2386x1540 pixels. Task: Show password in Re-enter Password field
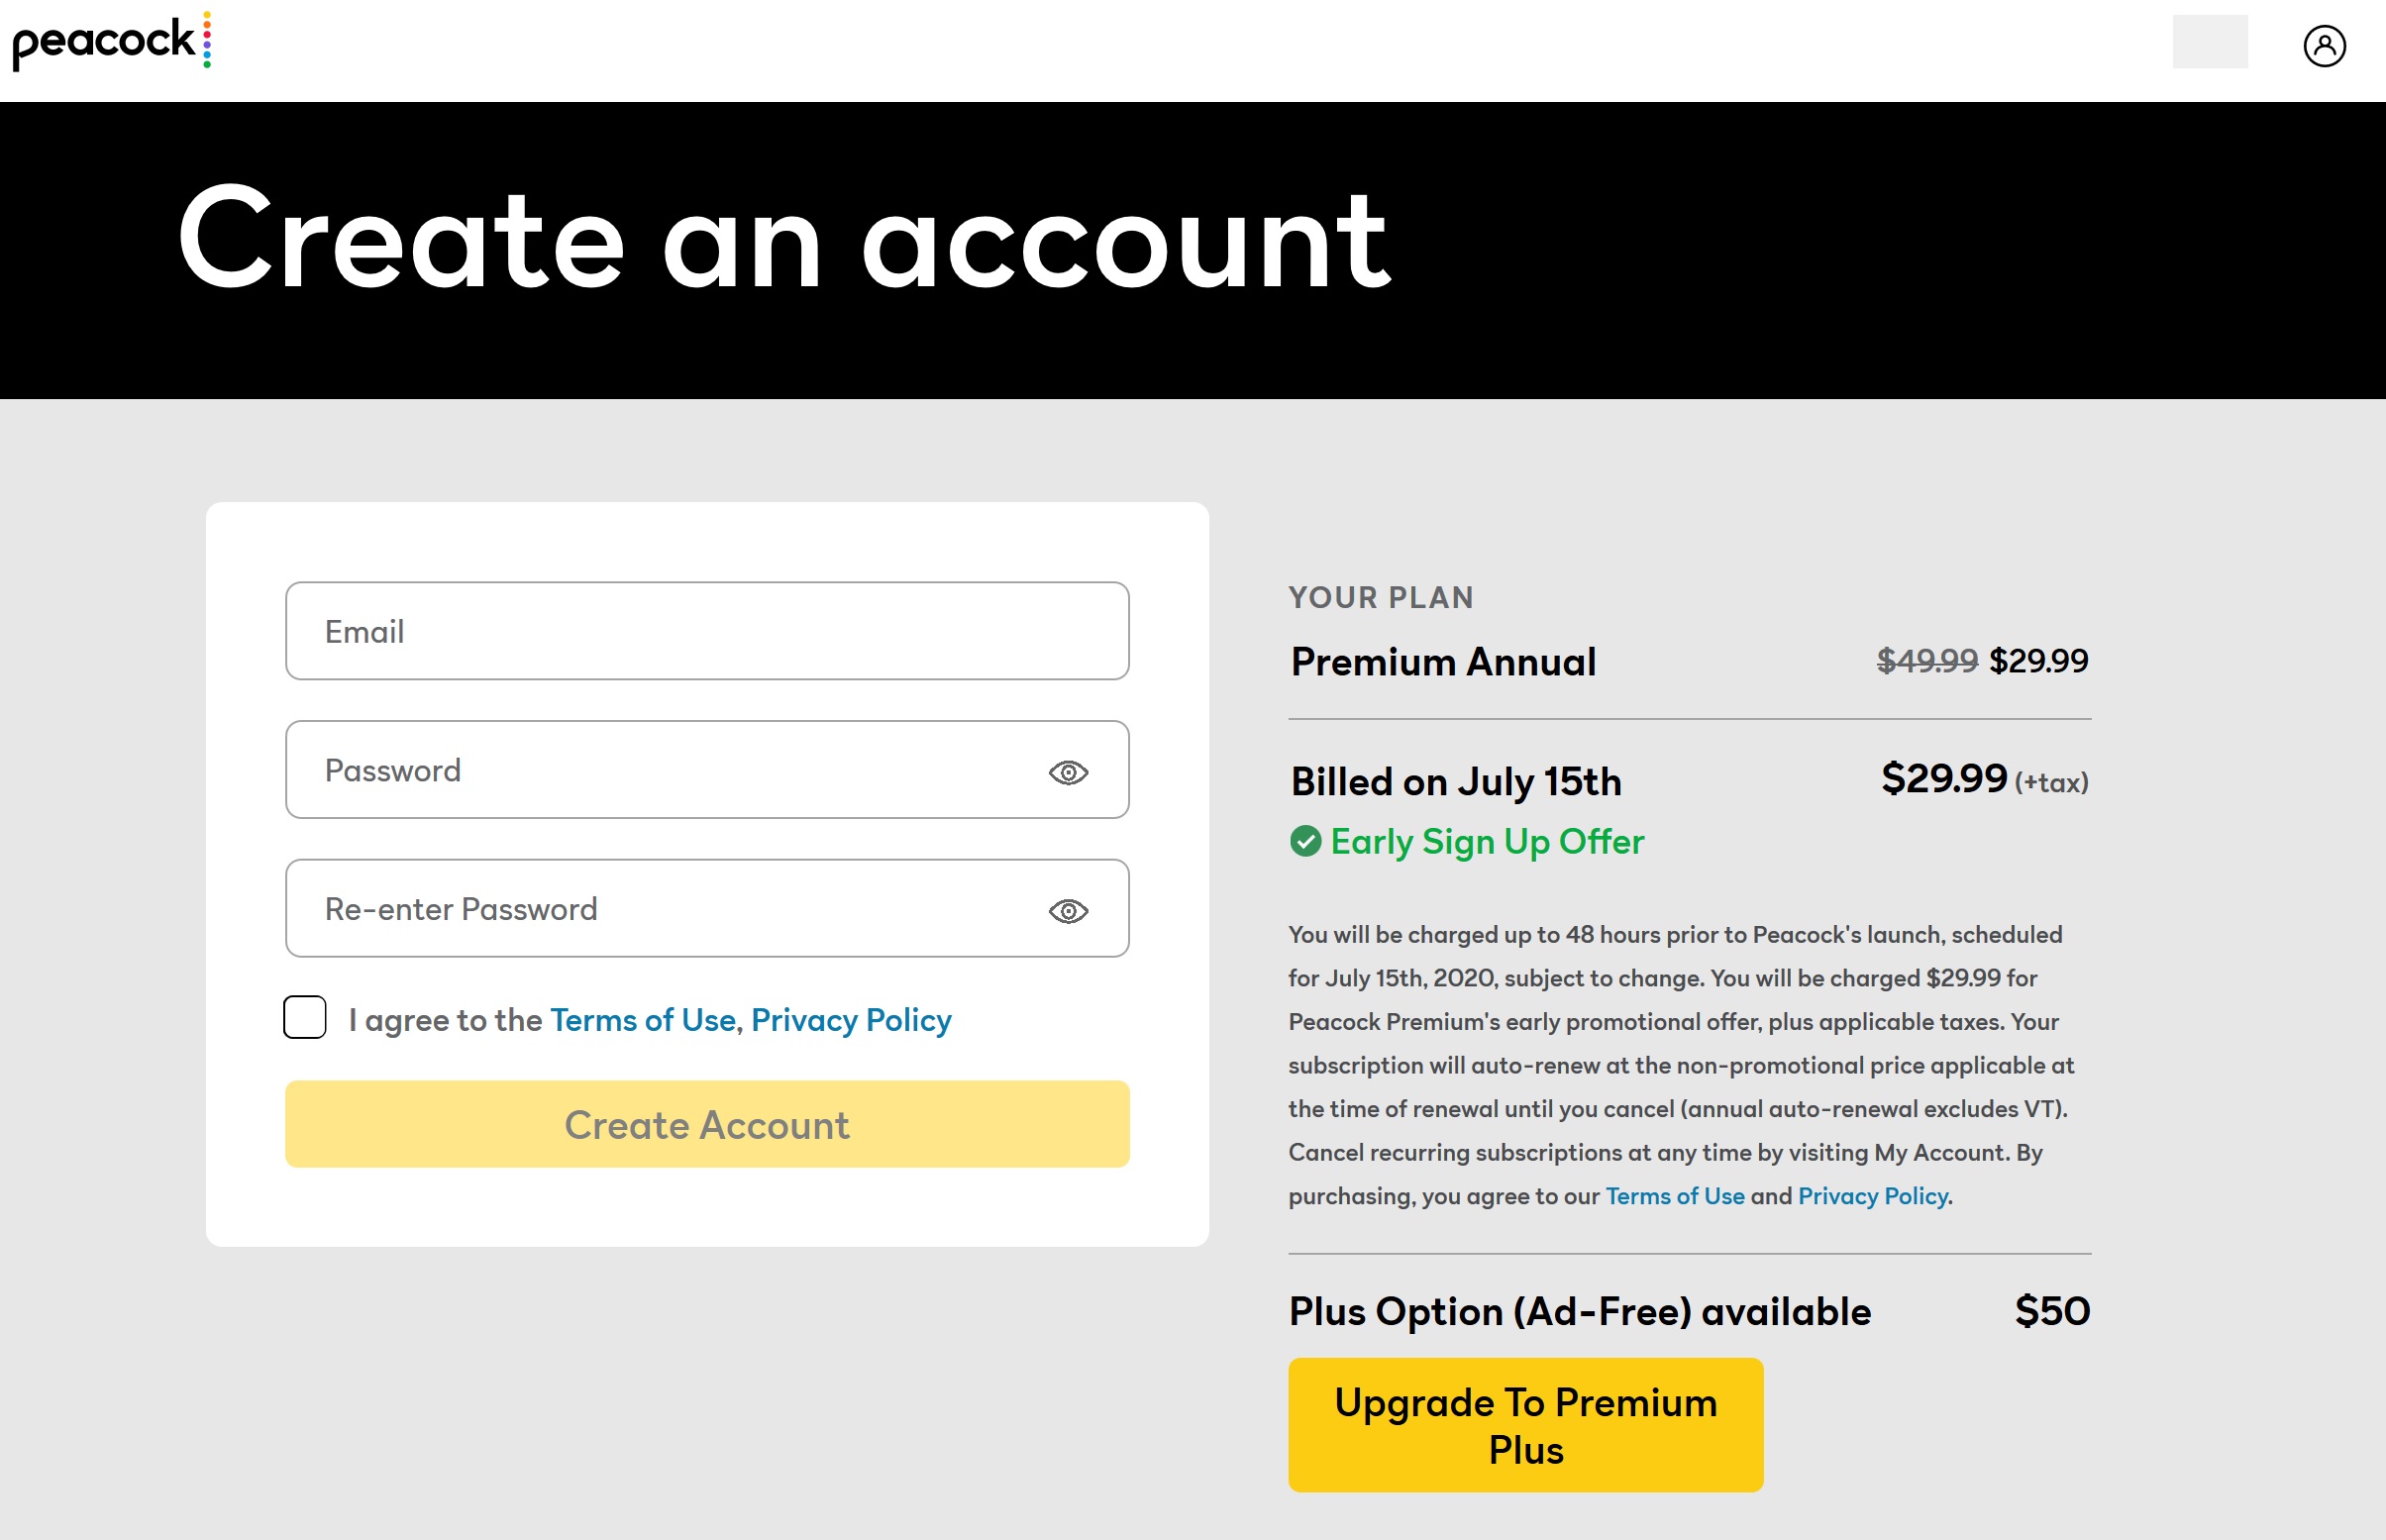(1068, 911)
